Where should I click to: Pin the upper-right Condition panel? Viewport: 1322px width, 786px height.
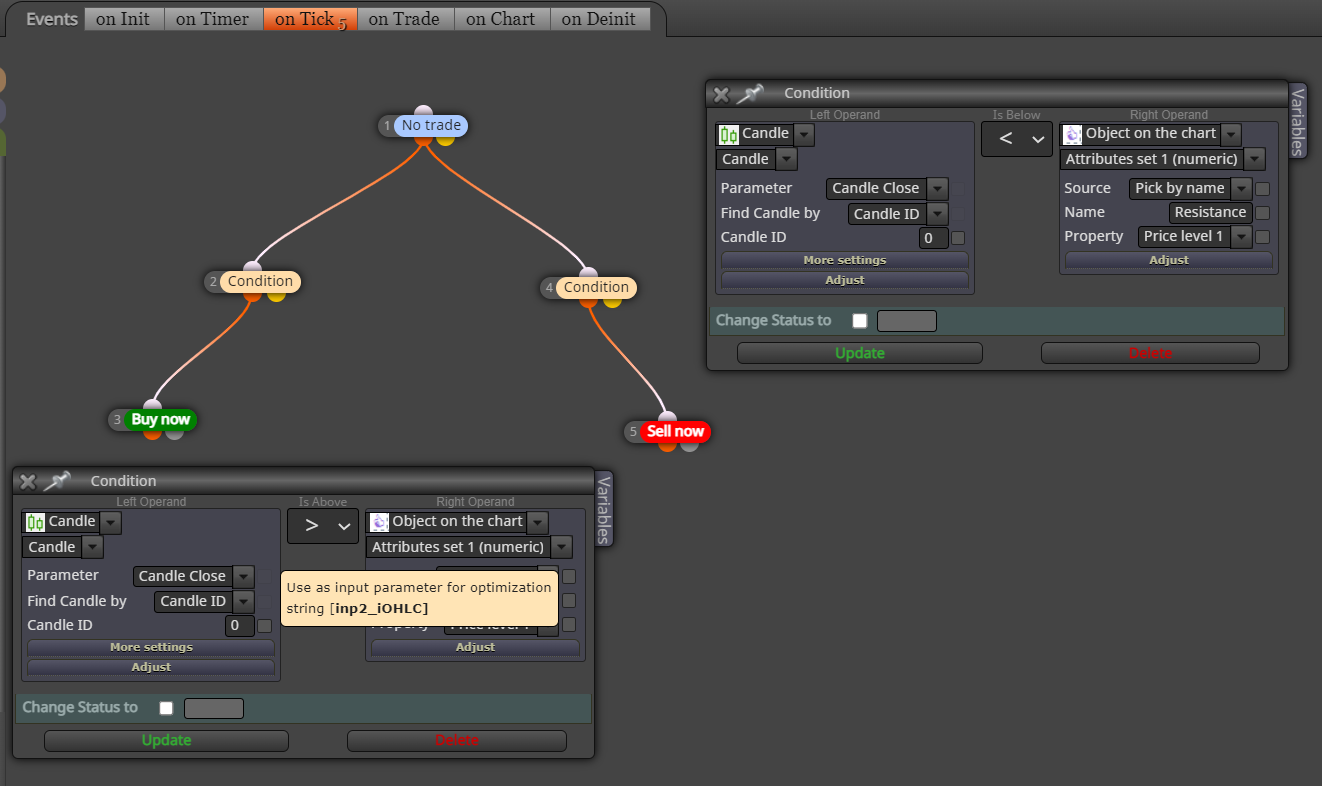[749, 94]
